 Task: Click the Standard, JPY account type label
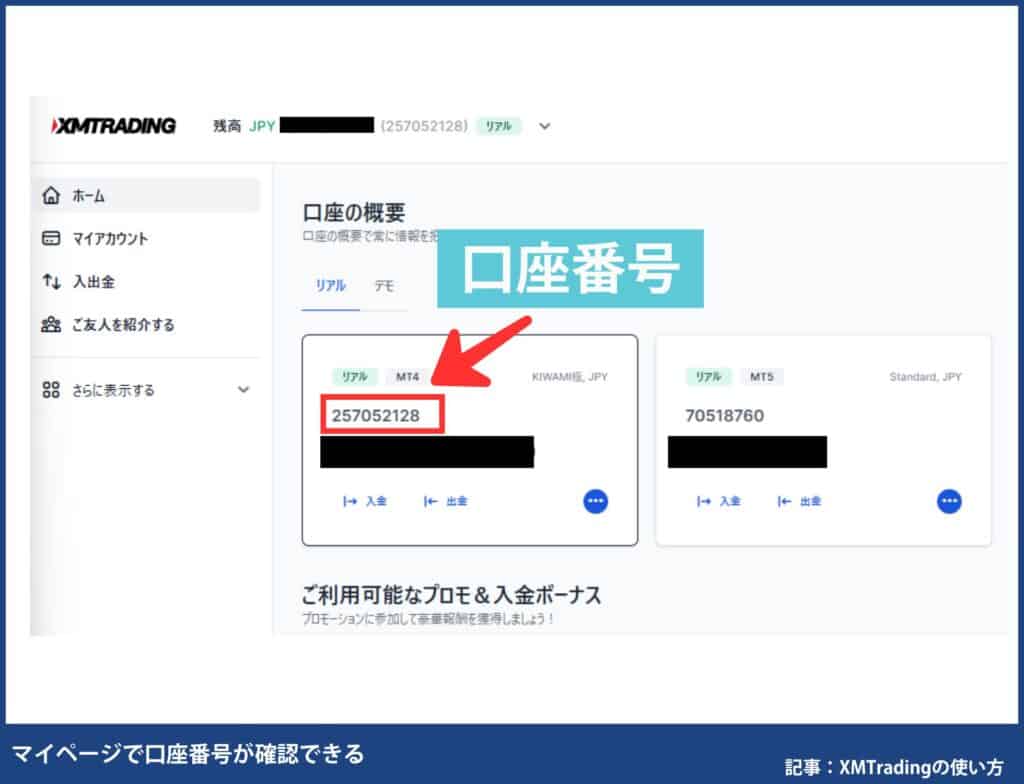(925, 377)
